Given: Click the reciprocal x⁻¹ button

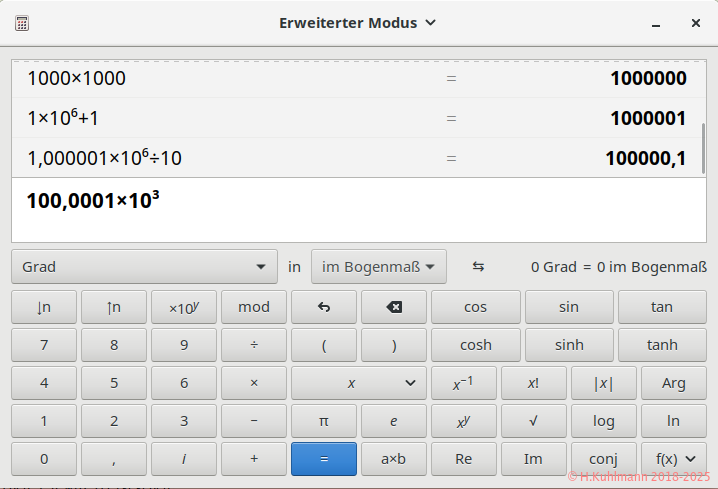Looking at the screenshot, I should [x=464, y=383].
